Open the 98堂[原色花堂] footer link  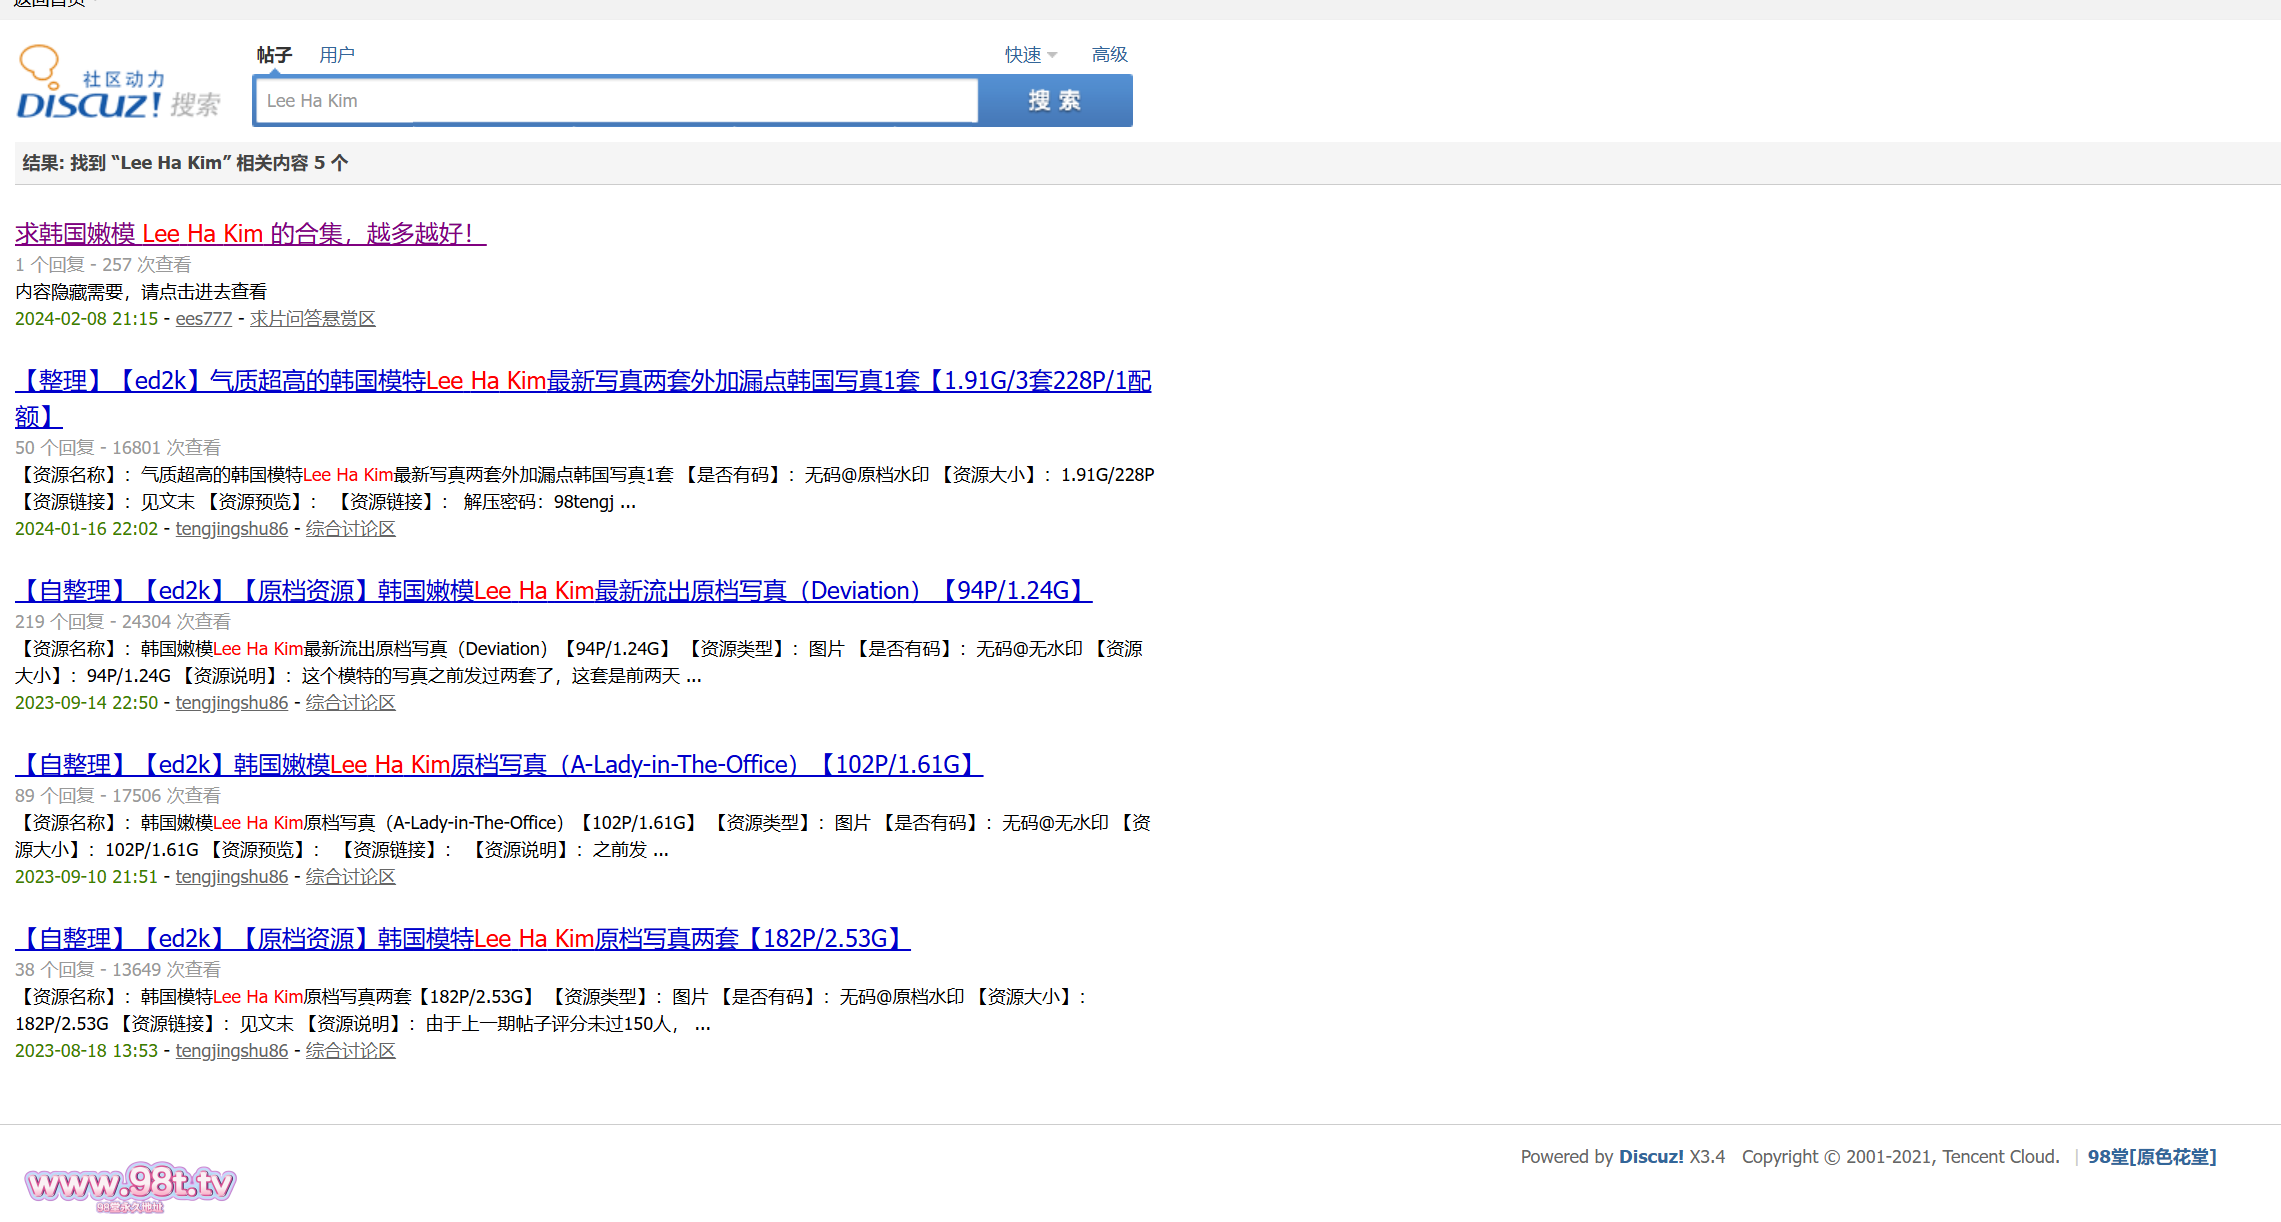2152,1156
